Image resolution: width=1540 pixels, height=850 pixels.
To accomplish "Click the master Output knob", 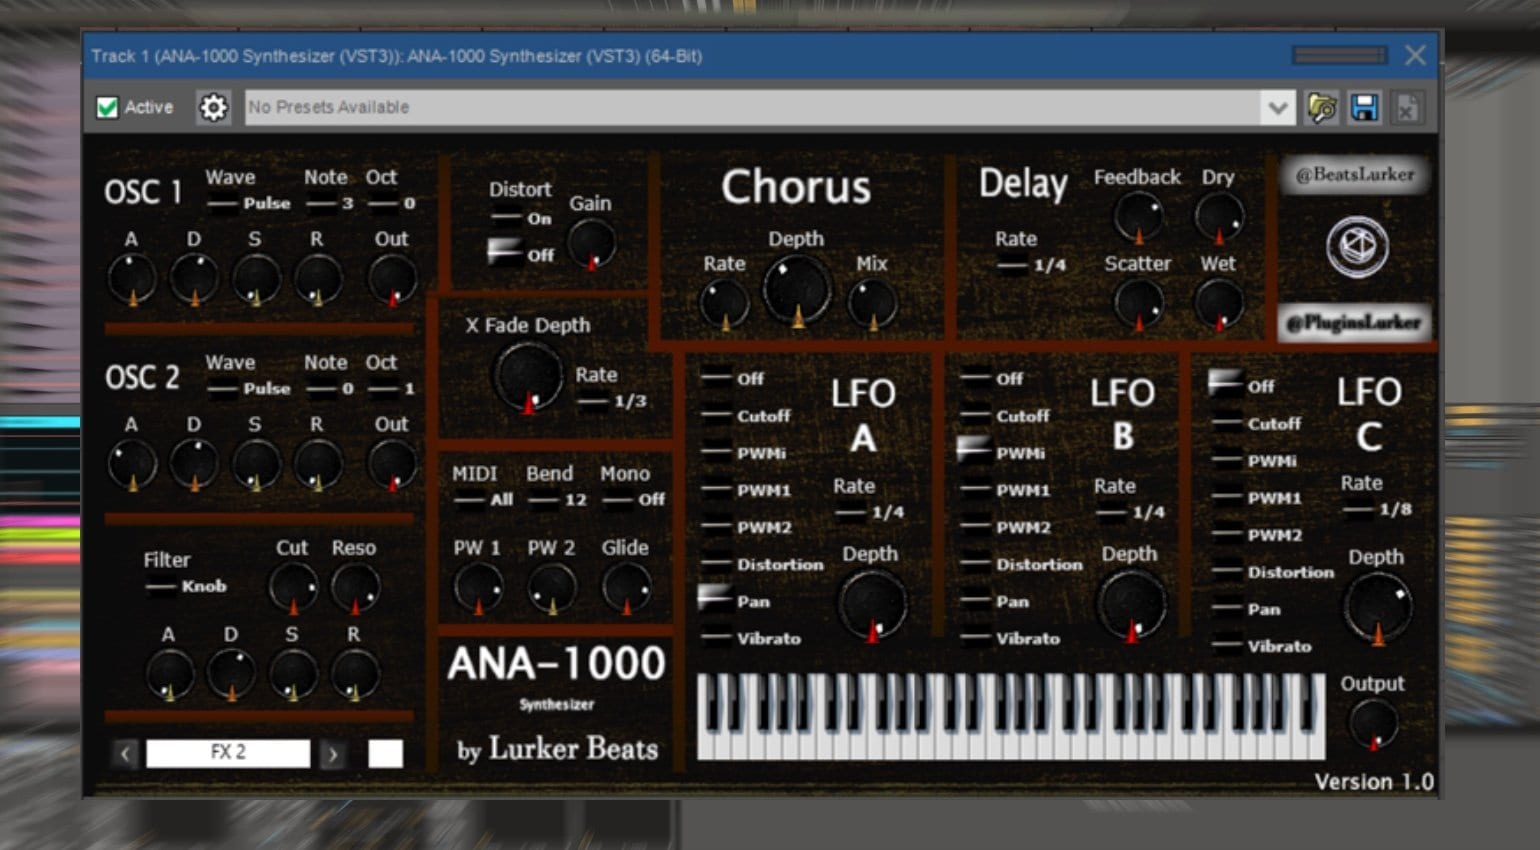I will coord(1373,724).
